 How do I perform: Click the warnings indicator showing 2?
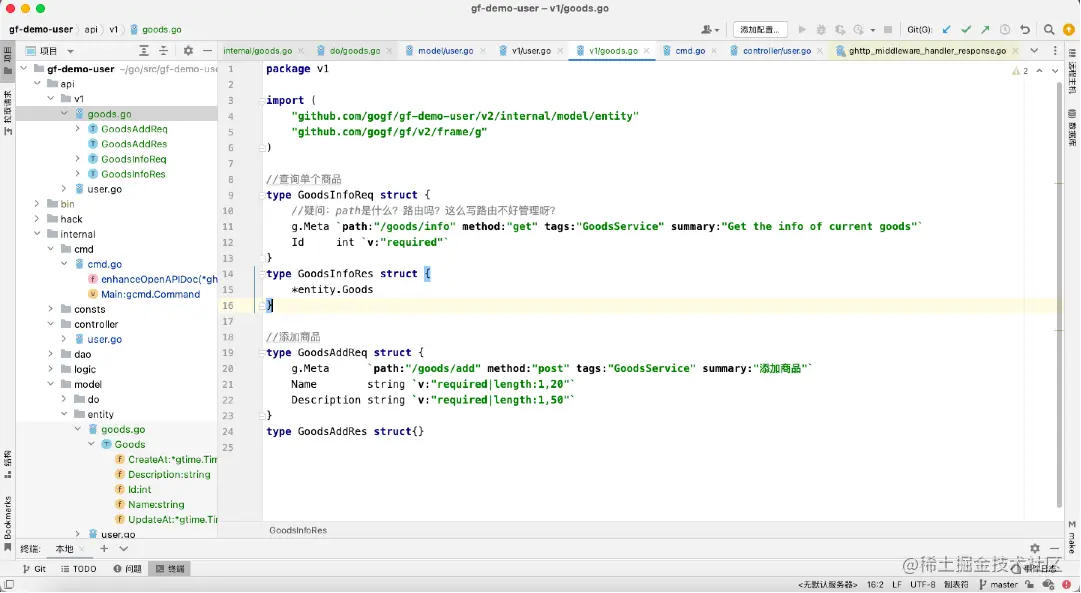[x=1020, y=71]
